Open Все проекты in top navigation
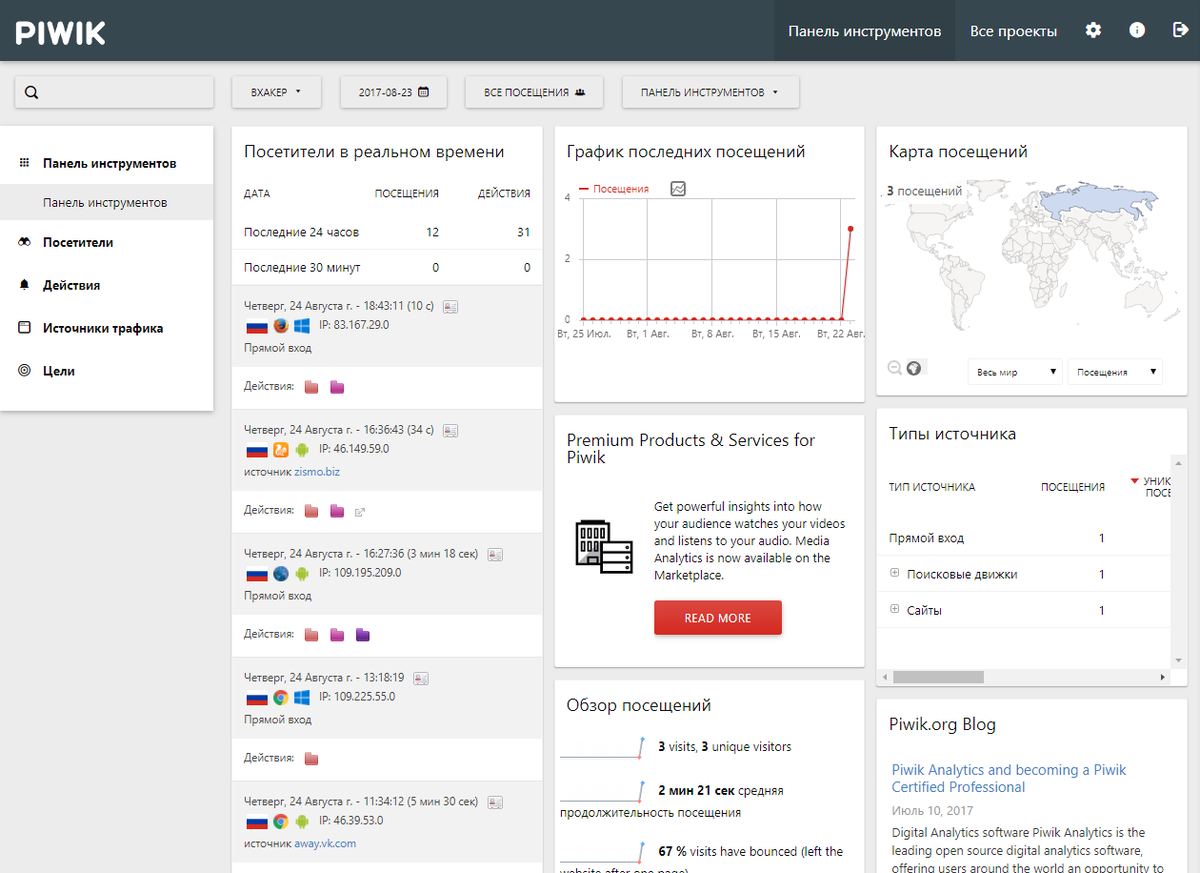The height and width of the screenshot is (873, 1200). pos(1013,31)
